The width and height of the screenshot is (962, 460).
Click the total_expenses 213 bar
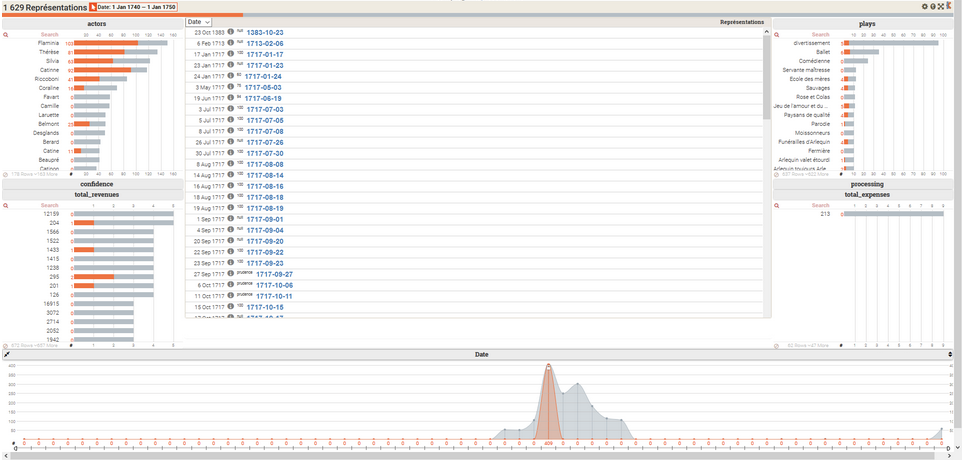(893, 214)
